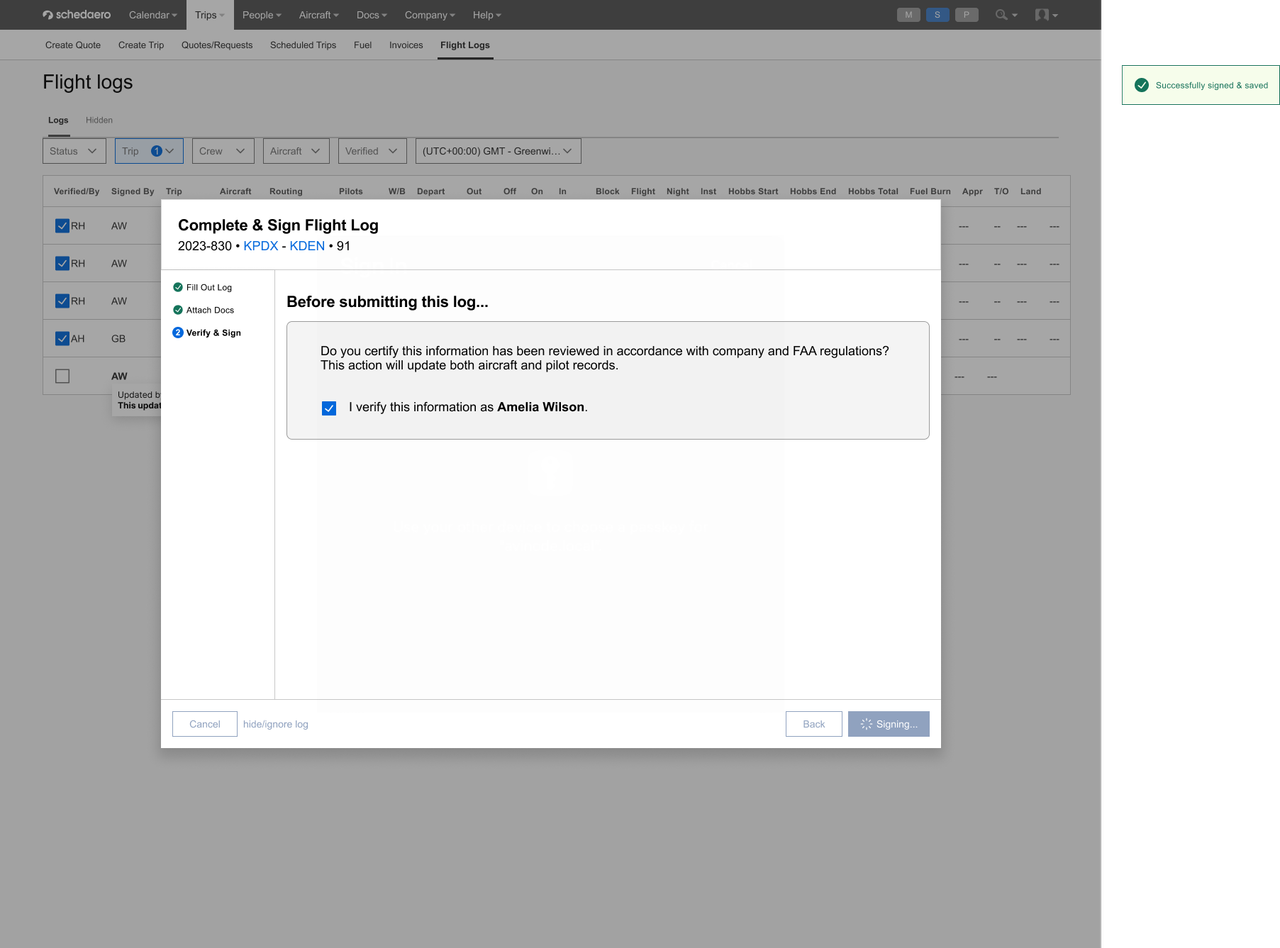Viewport: 1280px width, 948px height.
Task: Click the M button in top bar
Action: click(x=908, y=15)
